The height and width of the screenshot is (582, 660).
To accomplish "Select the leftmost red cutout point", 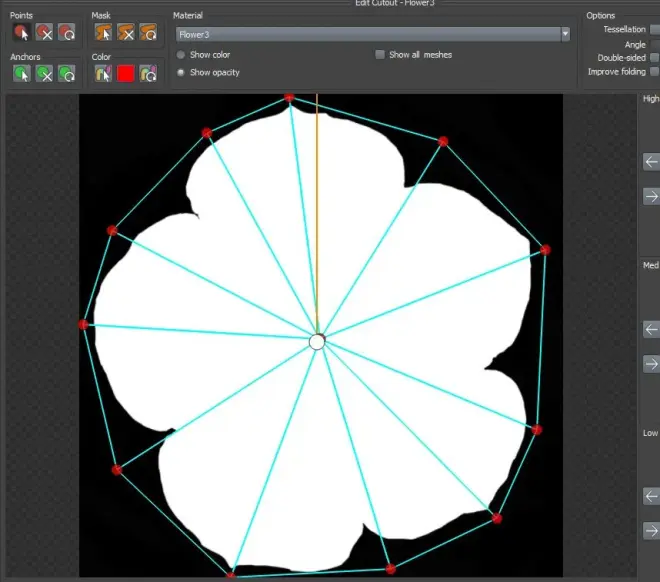I will (83, 324).
